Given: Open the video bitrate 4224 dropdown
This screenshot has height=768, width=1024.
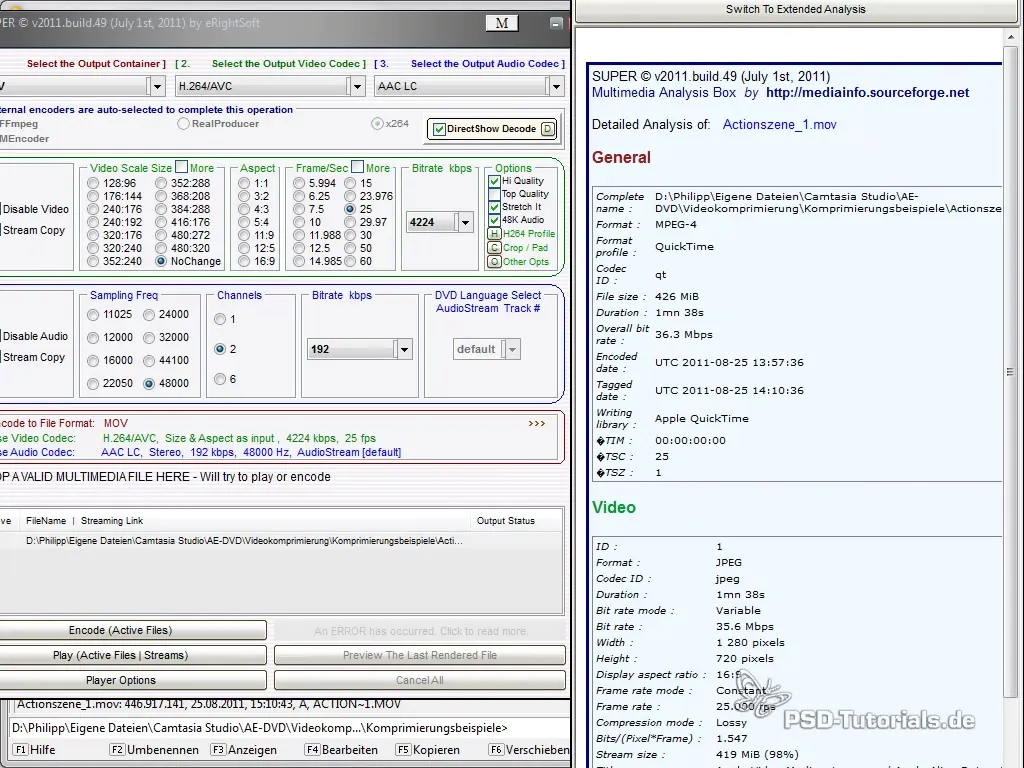Looking at the screenshot, I should click(x=465, y=223).
